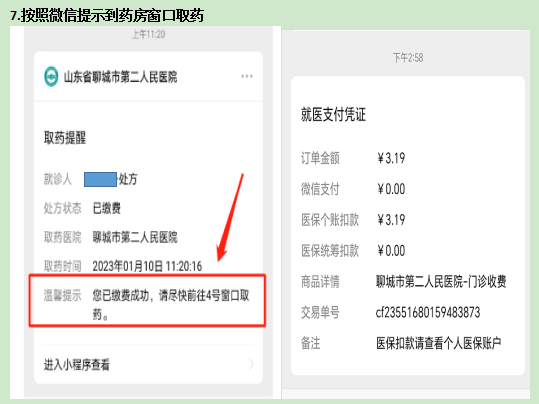Select the 备注 note about 个人医保账户
The width and height of the screenshot is (539, 404).
(439, 343)
